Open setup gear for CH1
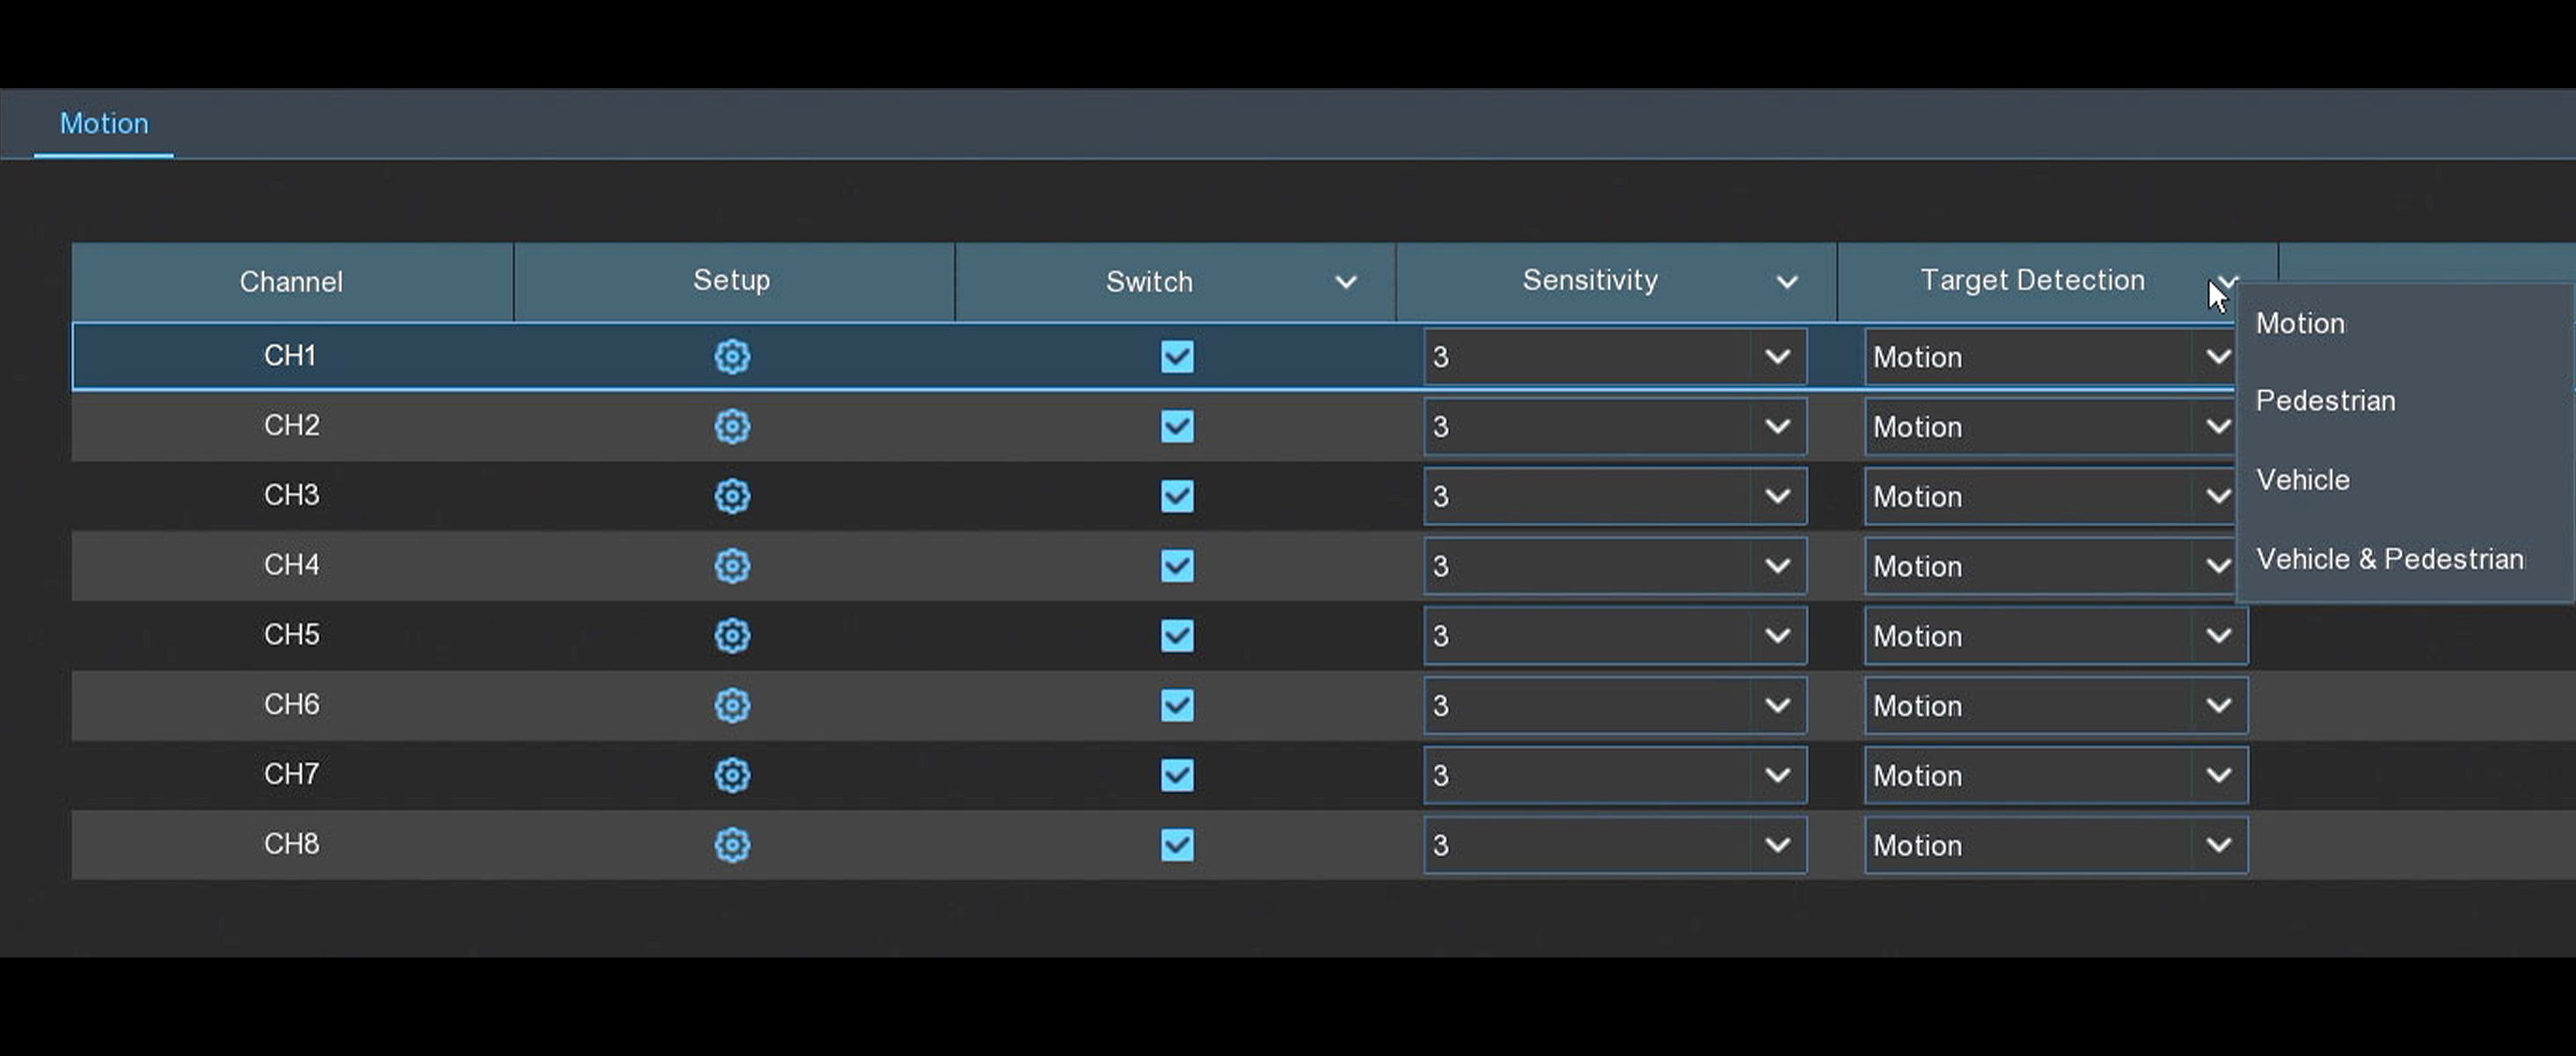The height and width of the screenshot is (1056, 2576). (732, 356)
